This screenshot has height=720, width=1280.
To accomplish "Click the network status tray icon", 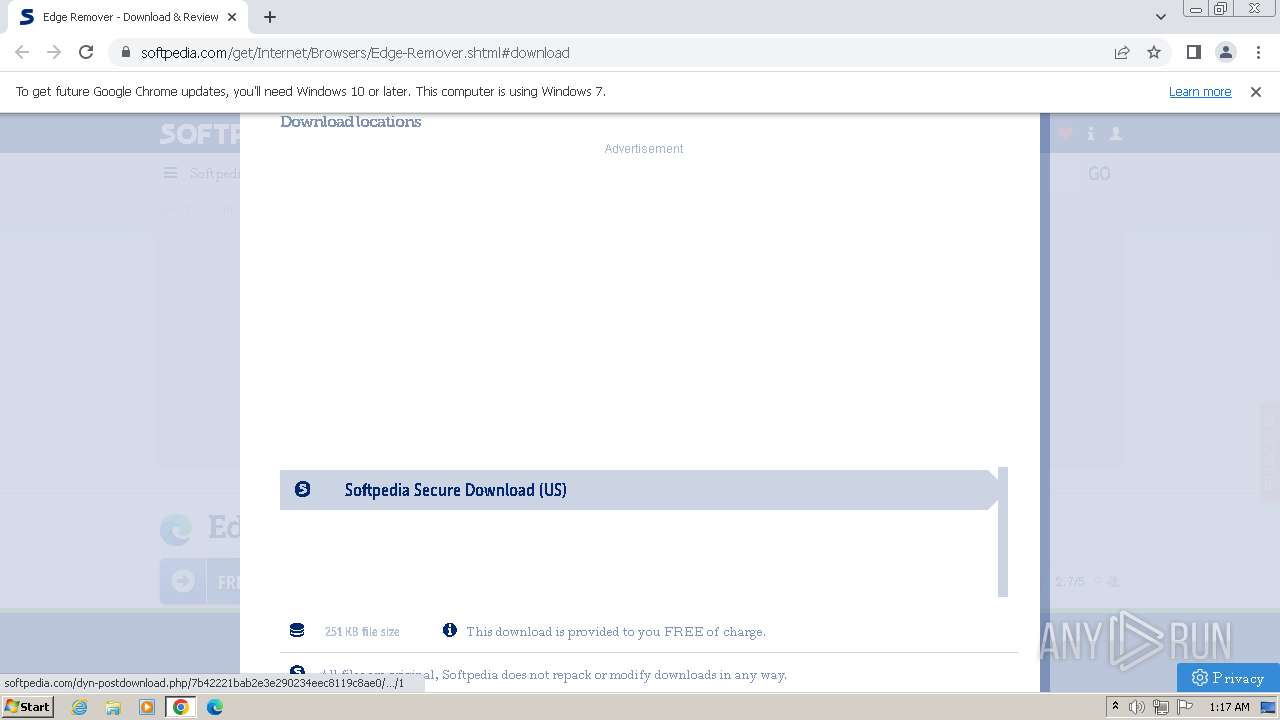I will [x=1161, y=707].
